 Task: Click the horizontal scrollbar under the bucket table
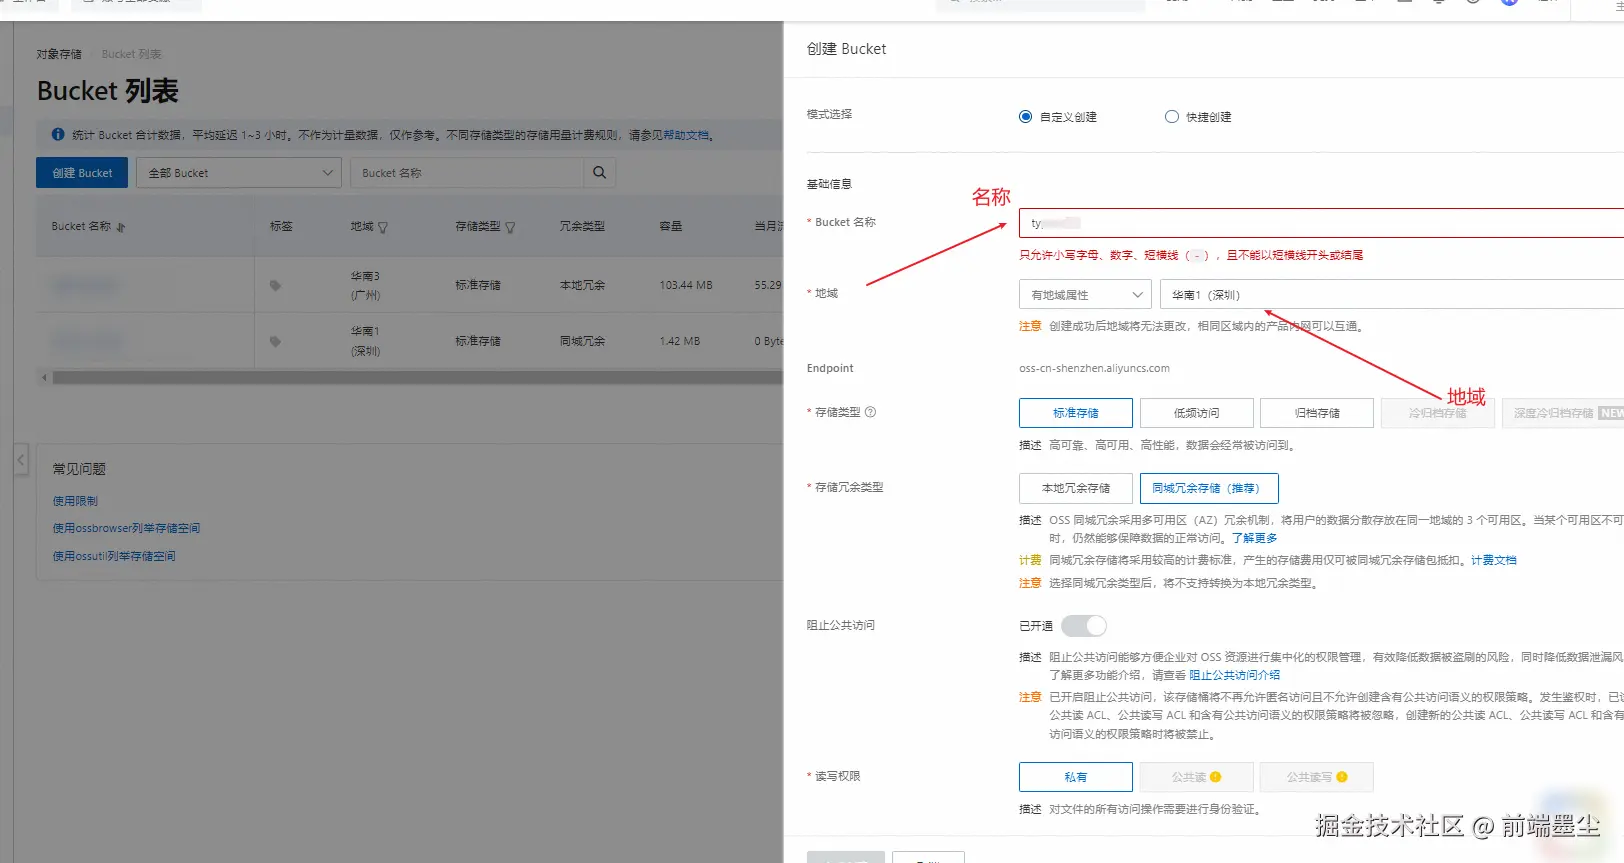coord(417,378)
